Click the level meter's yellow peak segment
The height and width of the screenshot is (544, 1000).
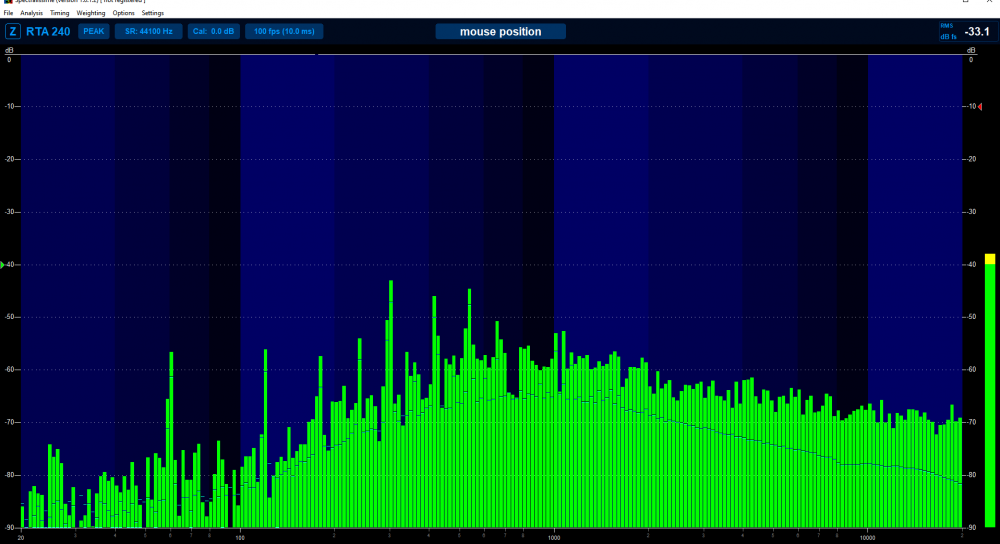pos(990,259)
